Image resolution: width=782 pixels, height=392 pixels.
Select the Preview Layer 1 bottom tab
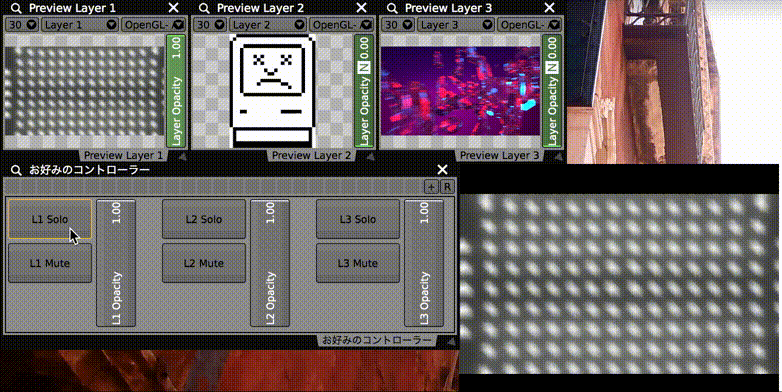click(123, 156)
